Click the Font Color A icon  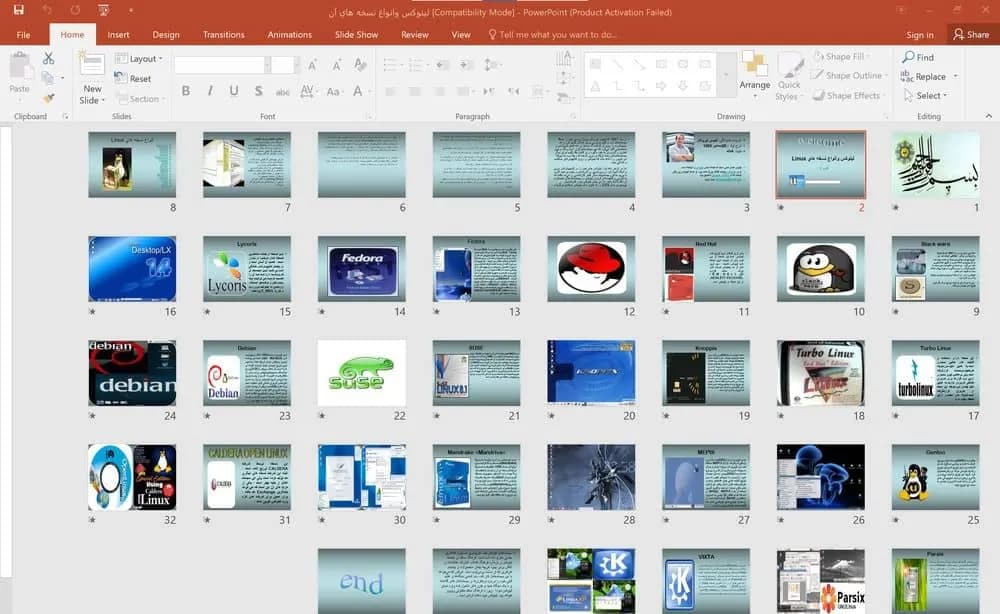pyautogui.click(x=358, y=91)
